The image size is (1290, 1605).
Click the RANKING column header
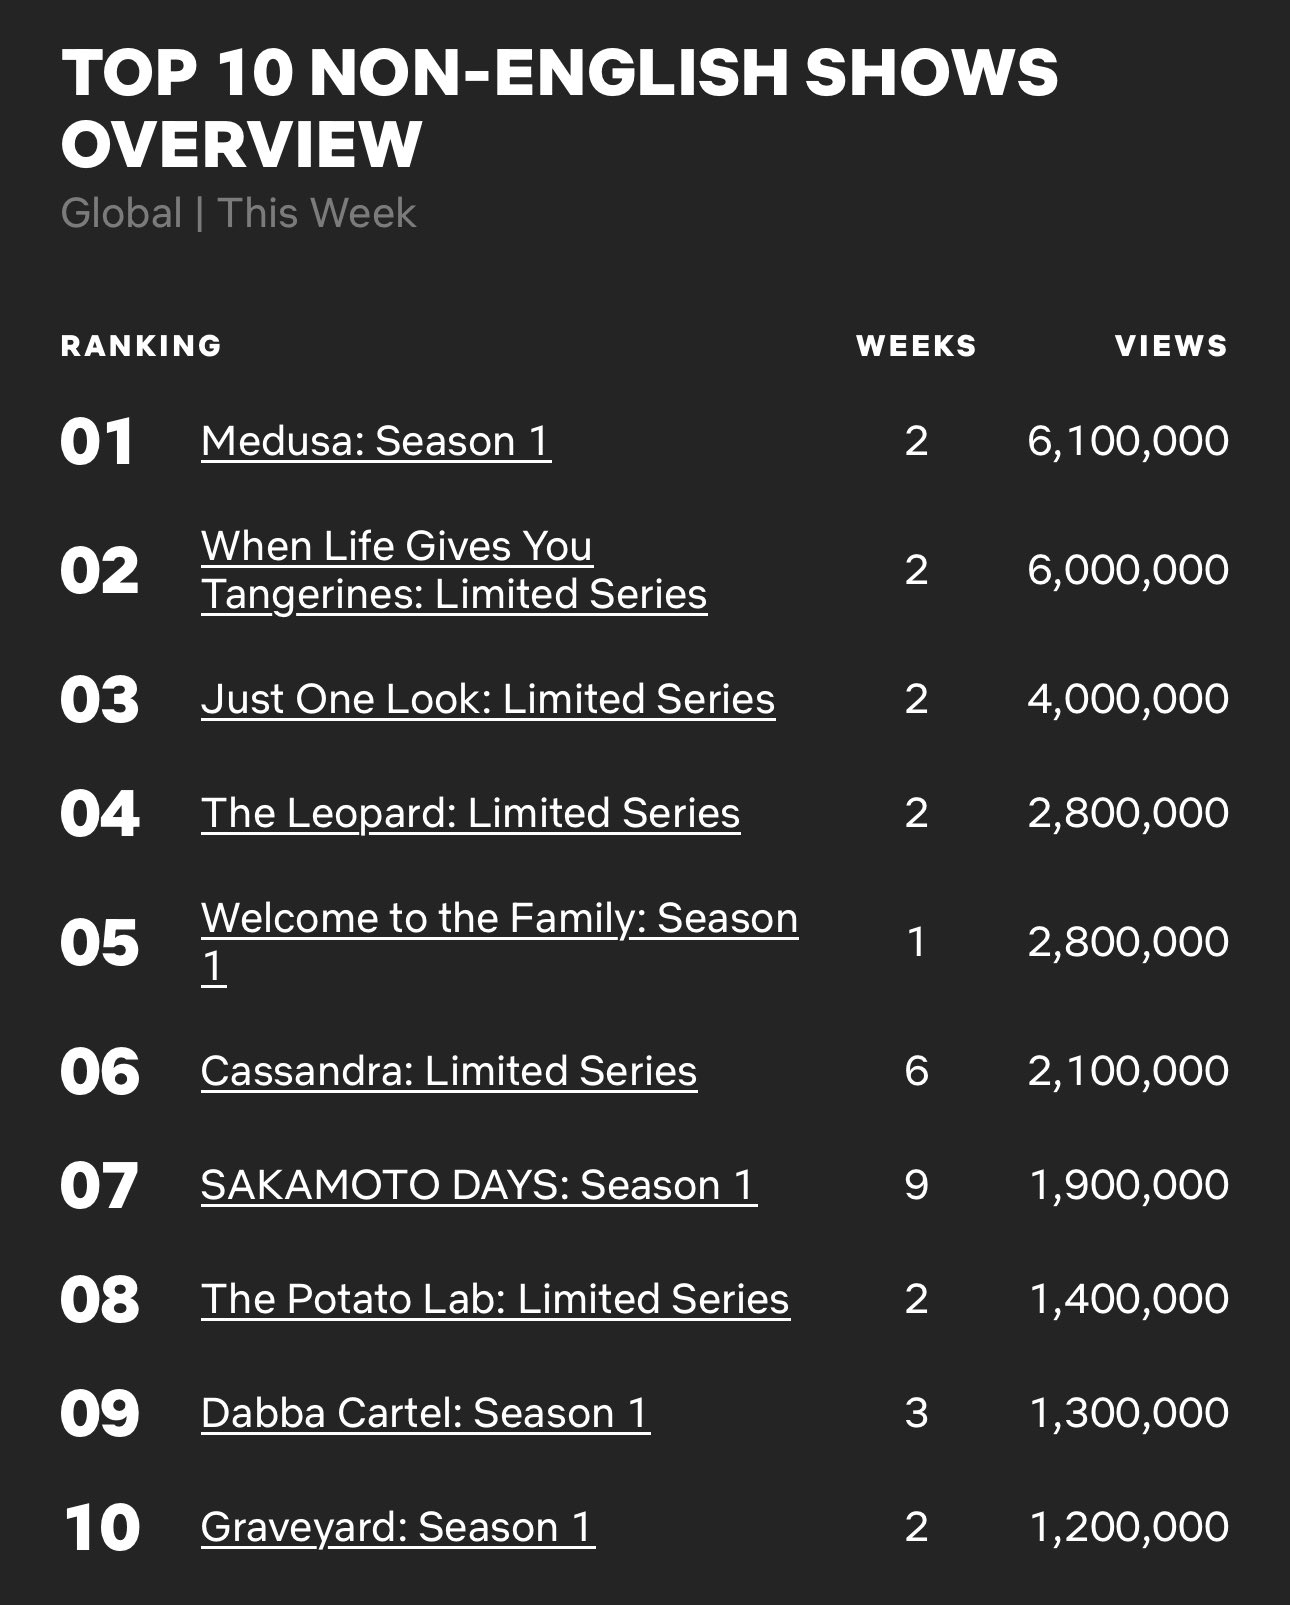pyautogui.click(x=141, y=346)
